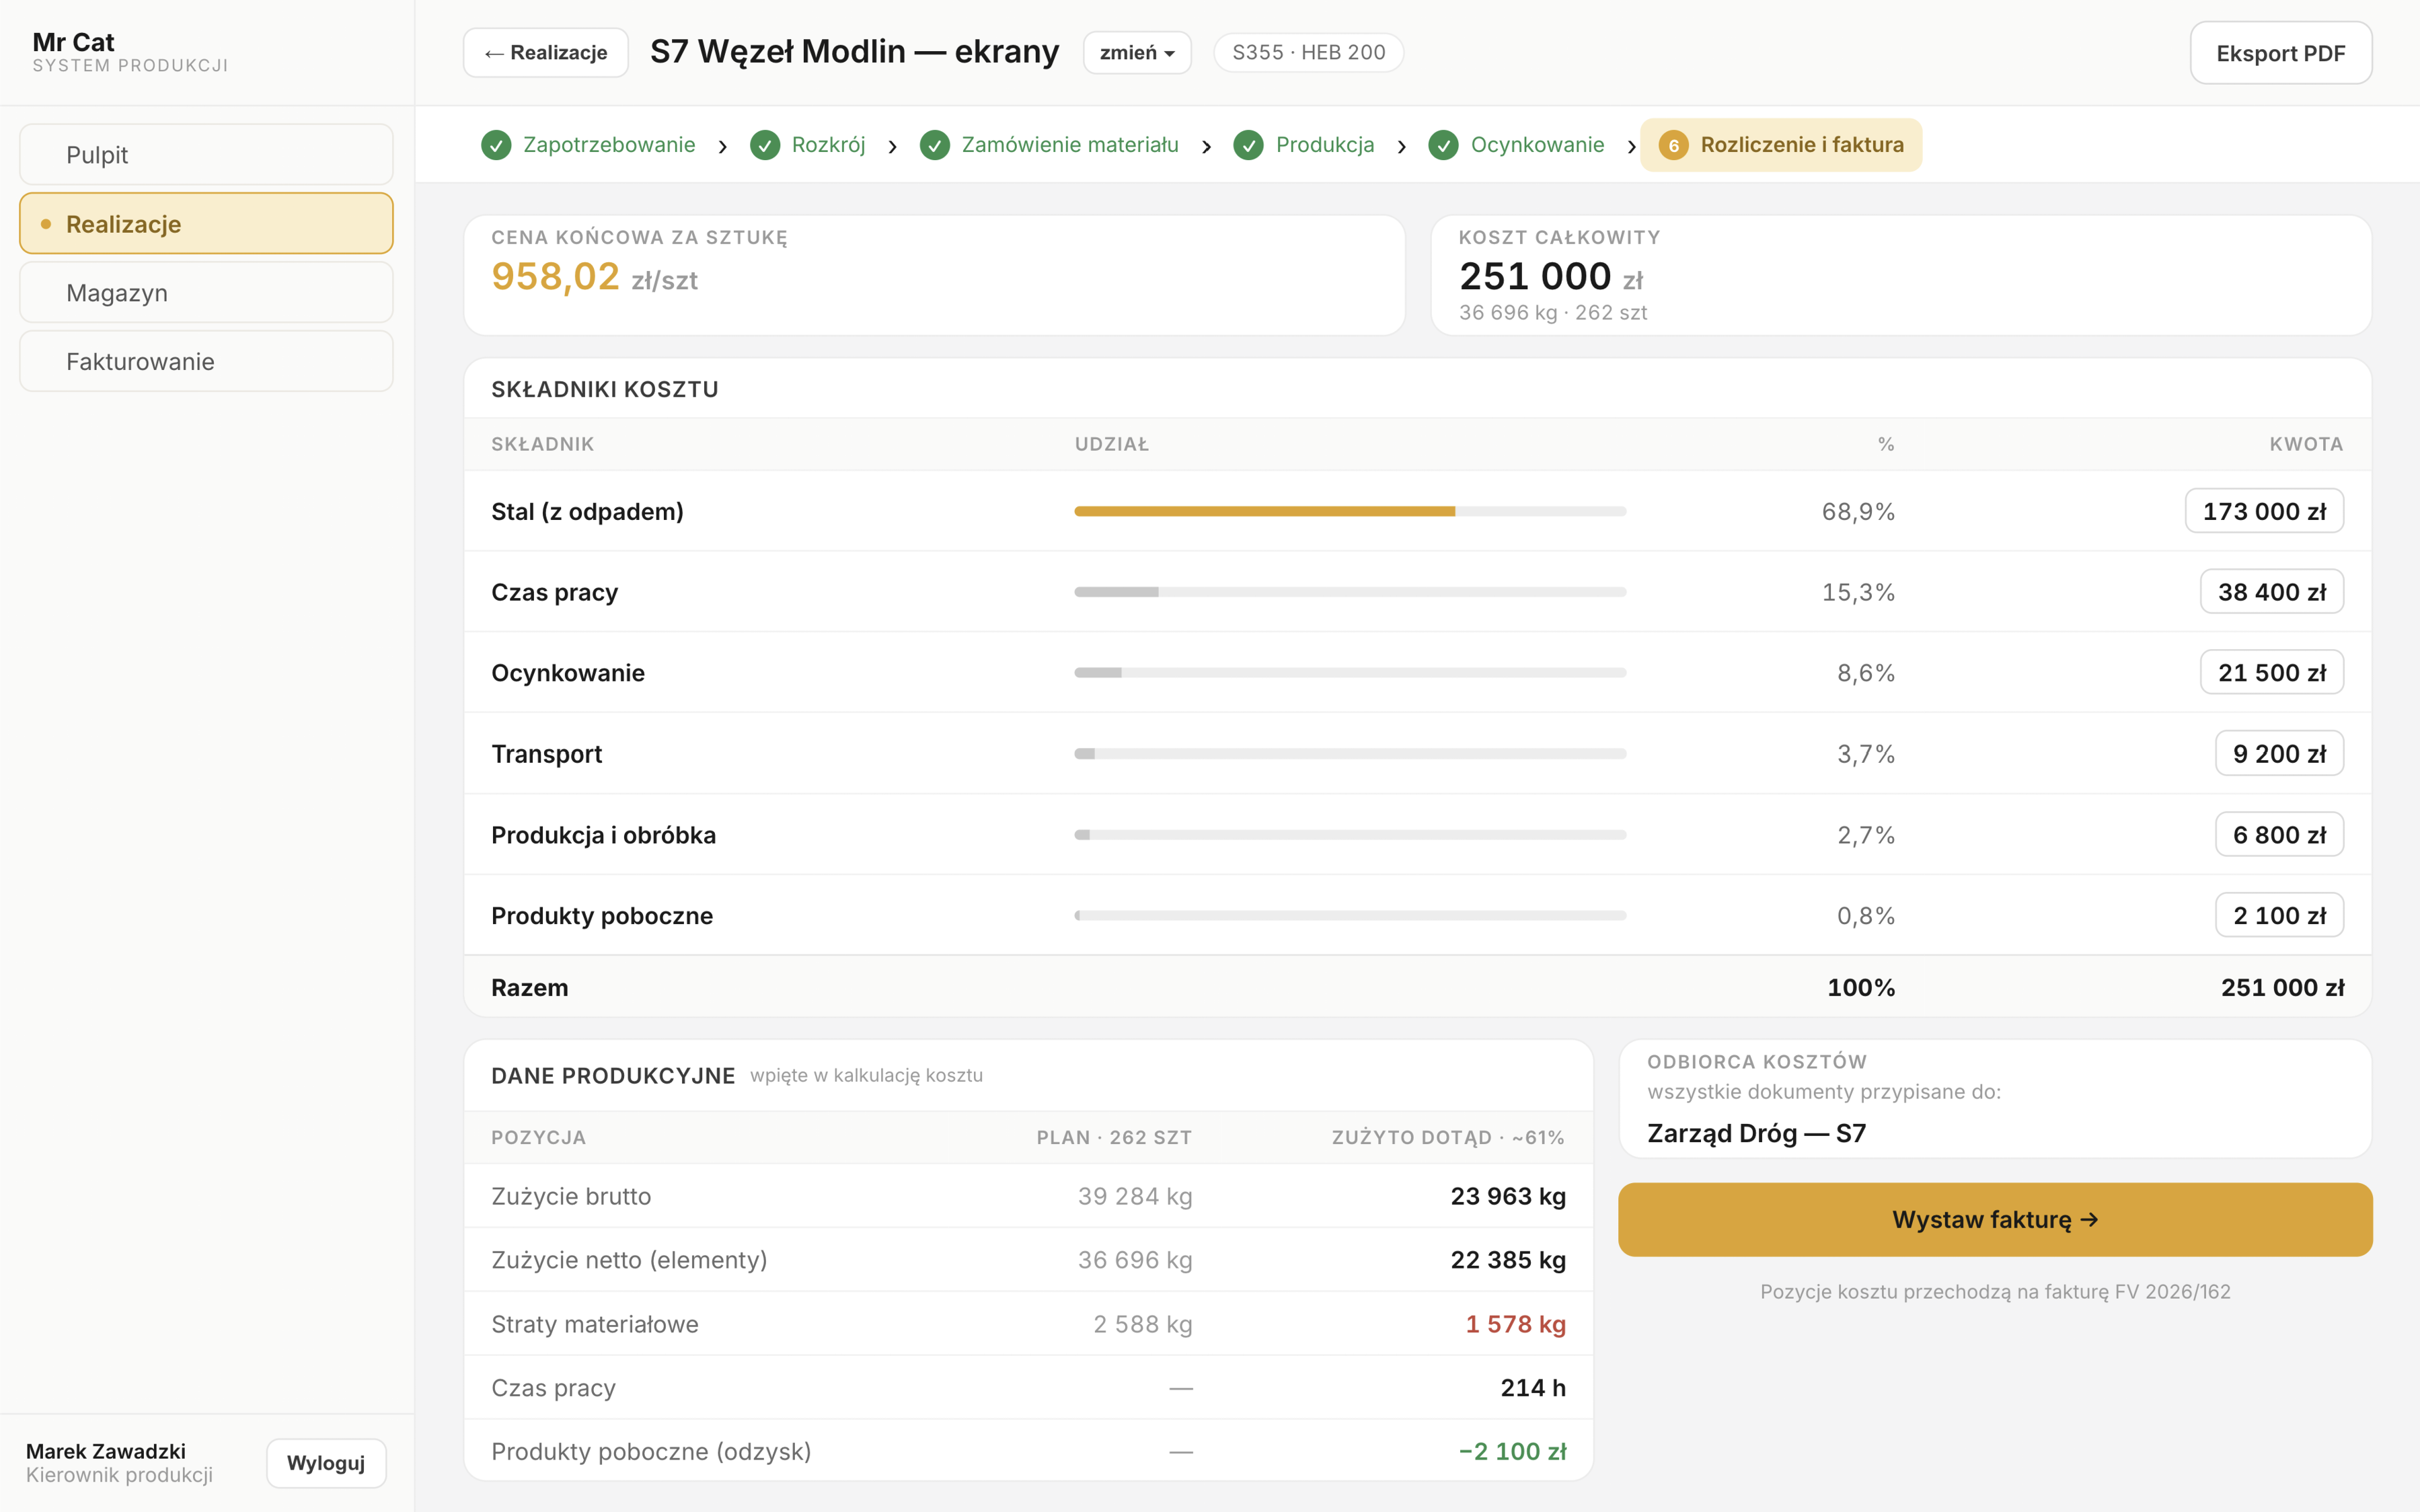Click the Ocynkowanie step checkmark icon
Viewport: 2420px width, 1512px height.
click(1443, 145)
